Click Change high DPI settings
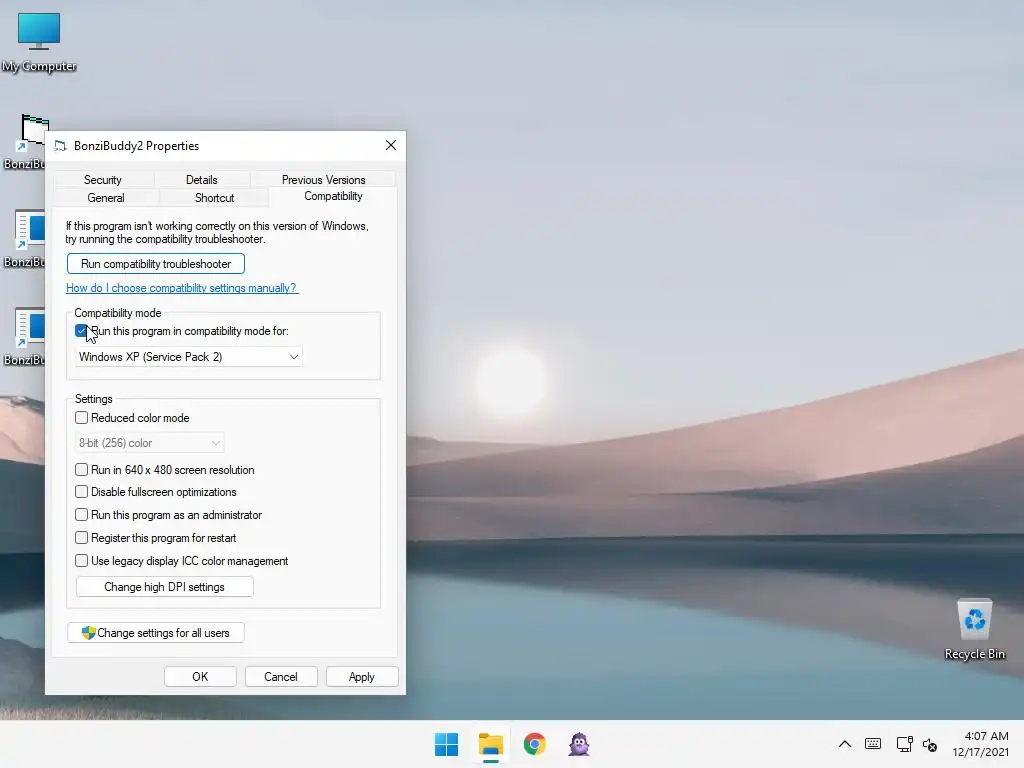This screenshot has height=768, width=1024. click(165, 586)
